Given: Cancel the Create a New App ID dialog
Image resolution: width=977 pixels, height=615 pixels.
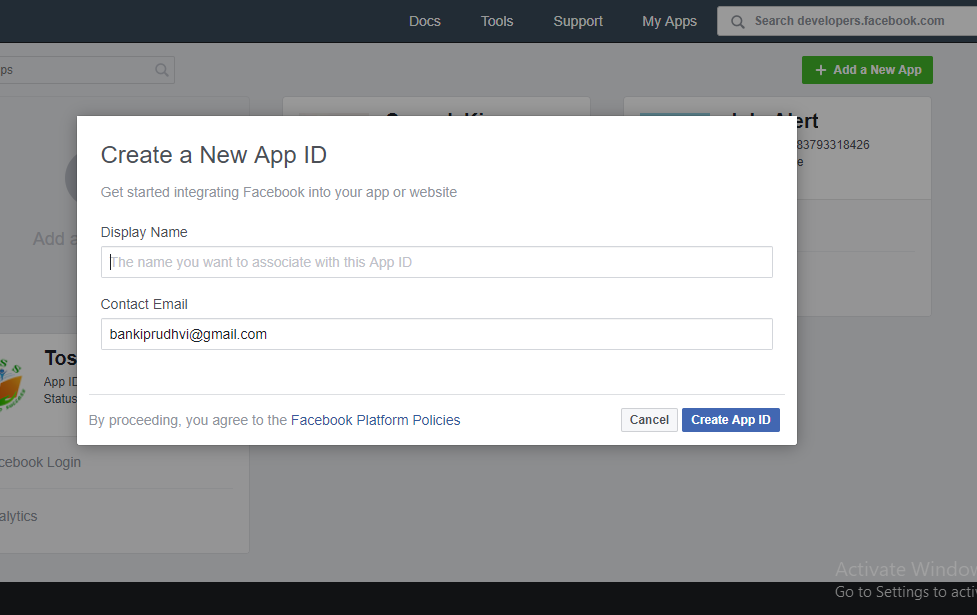Looking at the screenshot, I should (649, 420).
